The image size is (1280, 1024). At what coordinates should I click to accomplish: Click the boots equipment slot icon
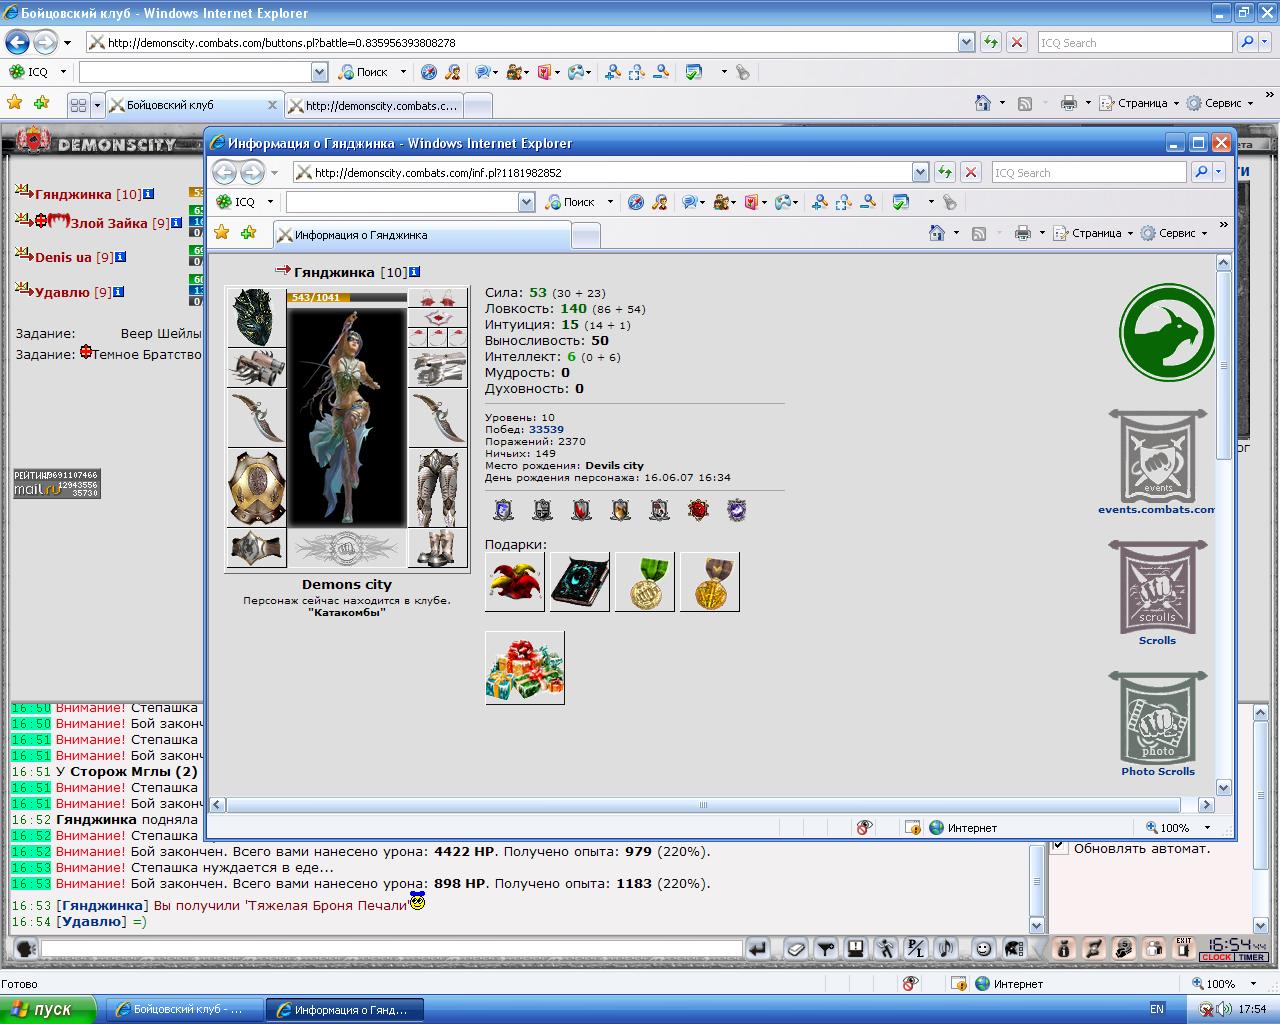pyautogui.click(x=437, y=547)
